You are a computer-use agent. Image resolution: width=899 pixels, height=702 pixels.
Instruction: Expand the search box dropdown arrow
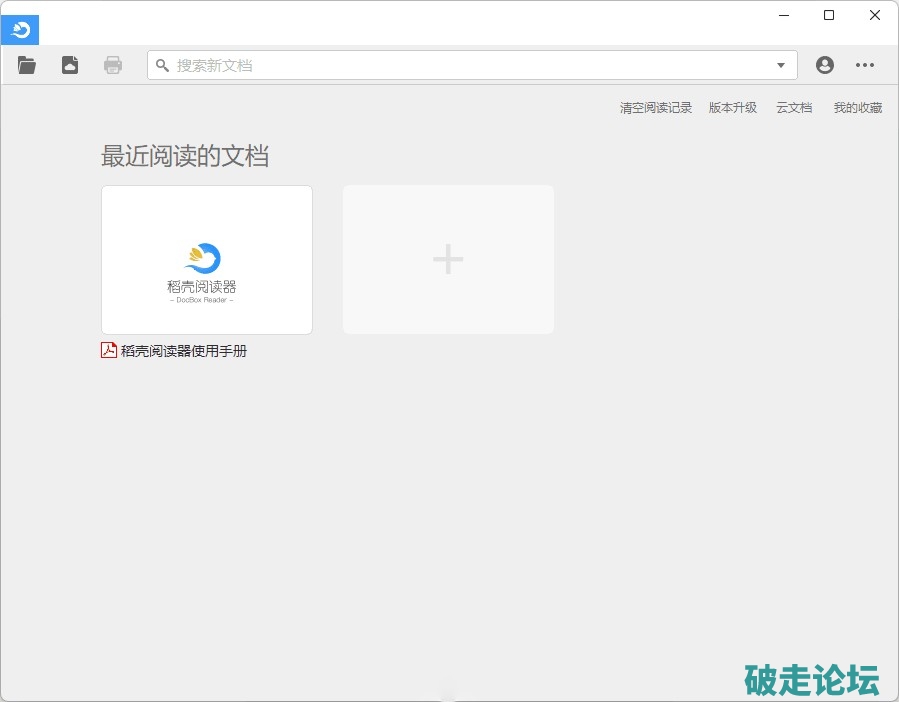point(781,65)
